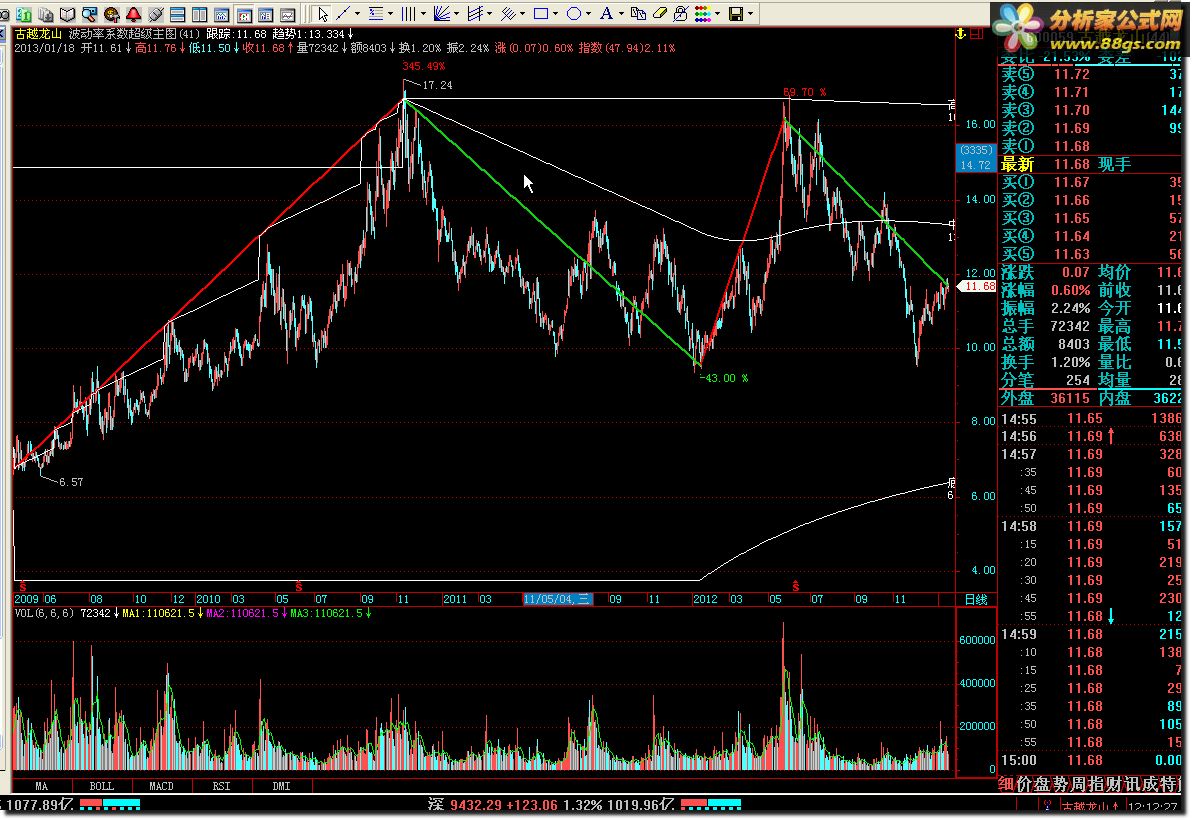
Task: Select the parallel lines drawing tool
Action: [508, 14]
